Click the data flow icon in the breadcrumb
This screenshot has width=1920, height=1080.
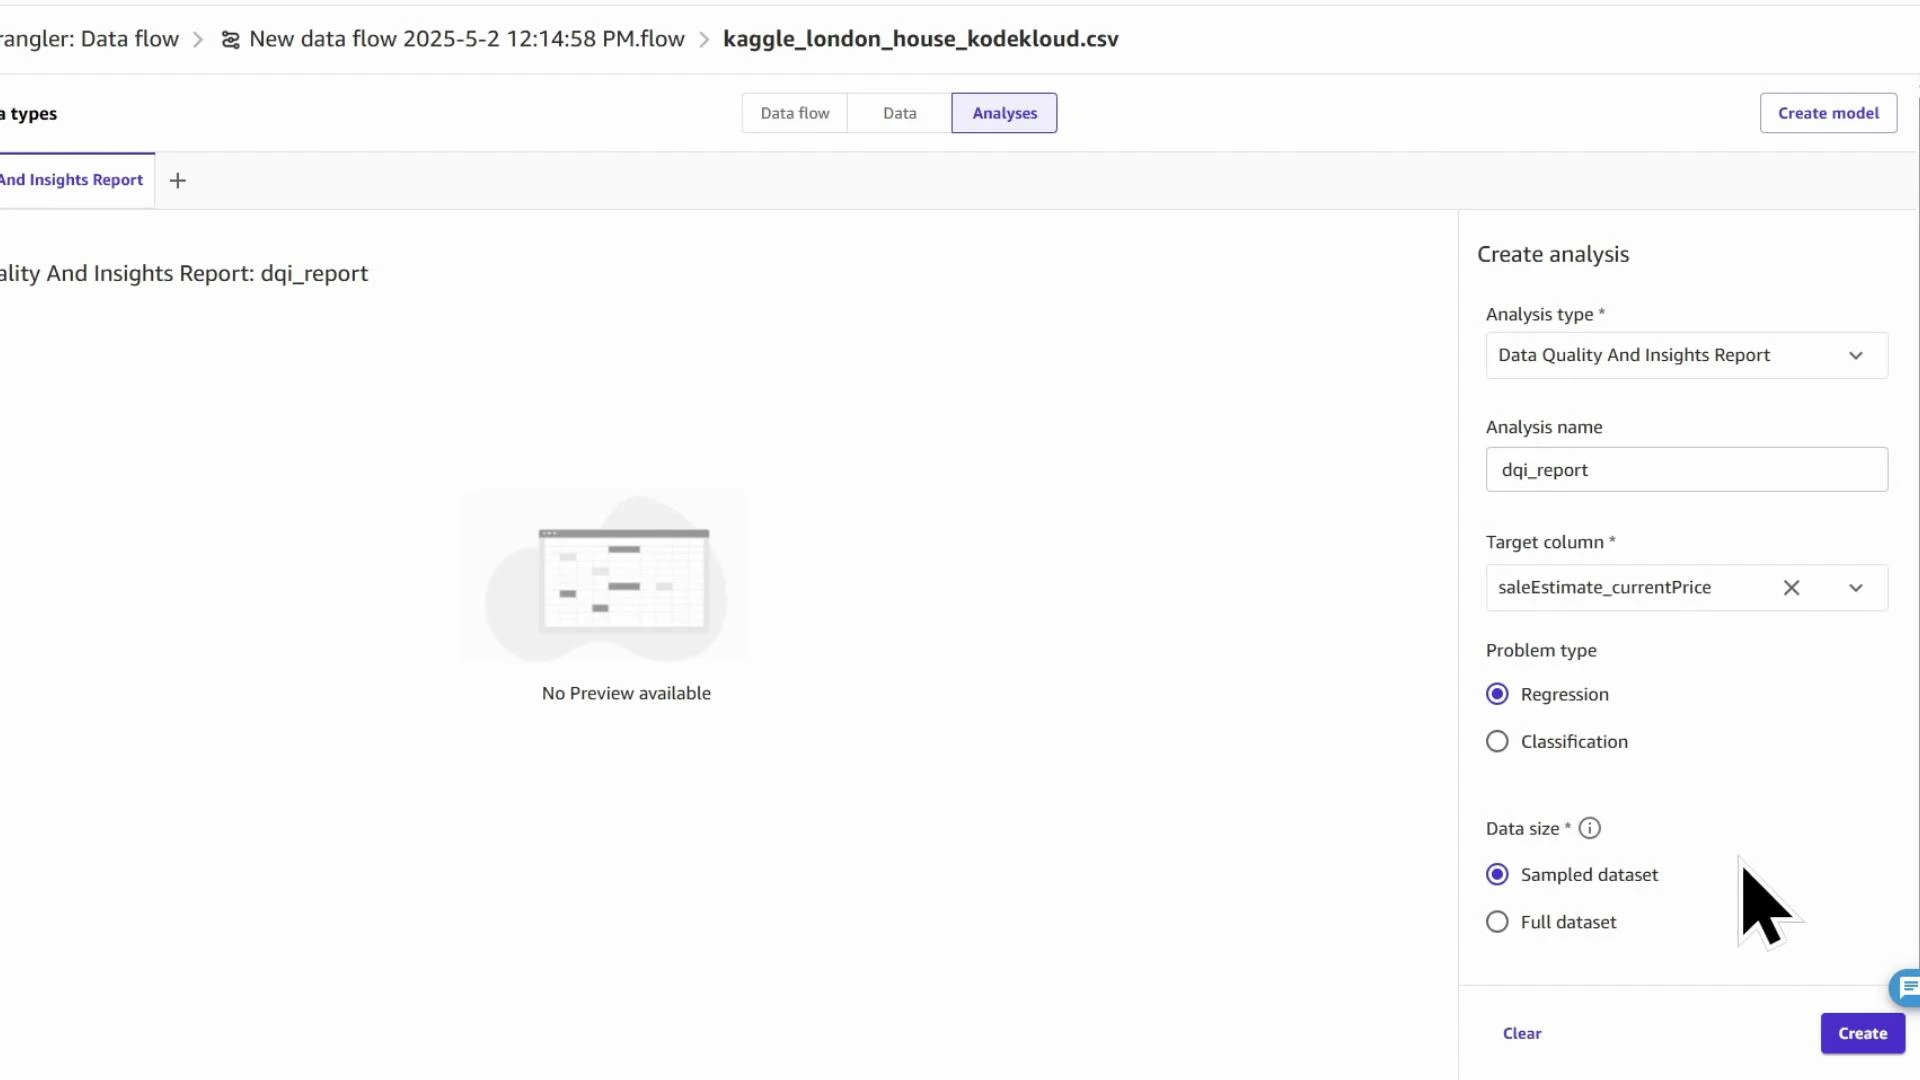[x=229, y=39]
